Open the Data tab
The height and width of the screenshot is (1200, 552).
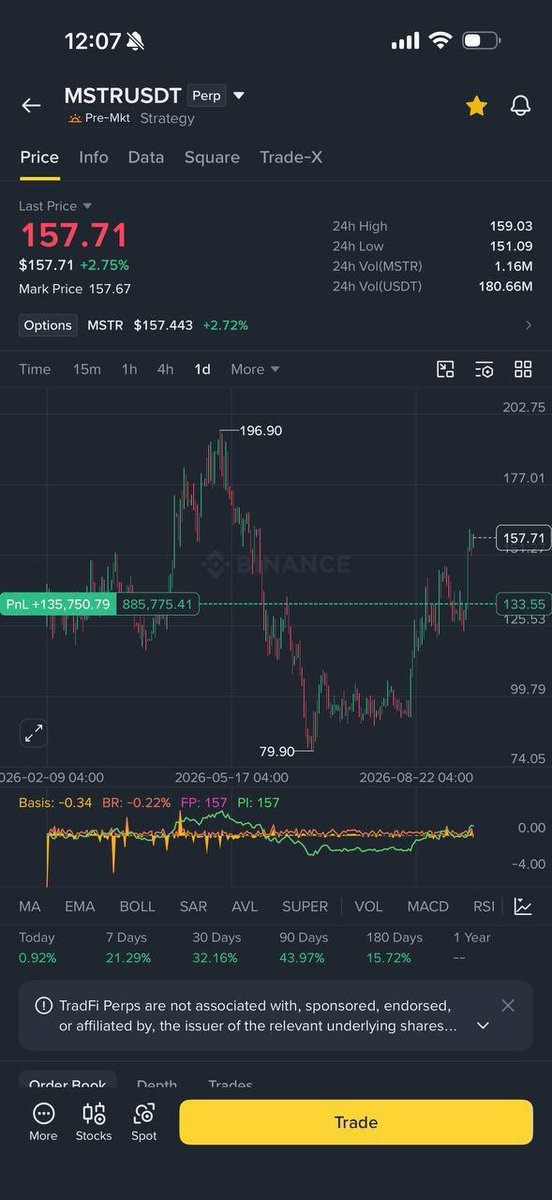(146, 157)
